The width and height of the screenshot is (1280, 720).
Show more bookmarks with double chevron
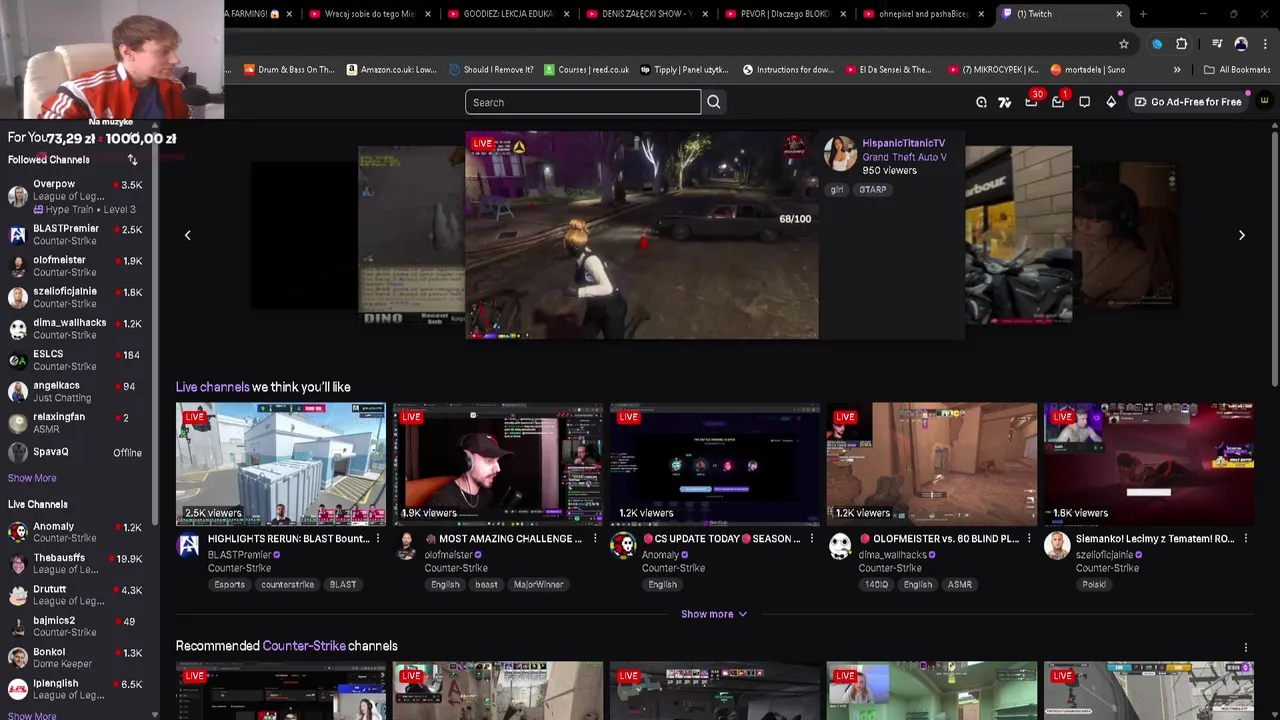(x=1177, y=70)
